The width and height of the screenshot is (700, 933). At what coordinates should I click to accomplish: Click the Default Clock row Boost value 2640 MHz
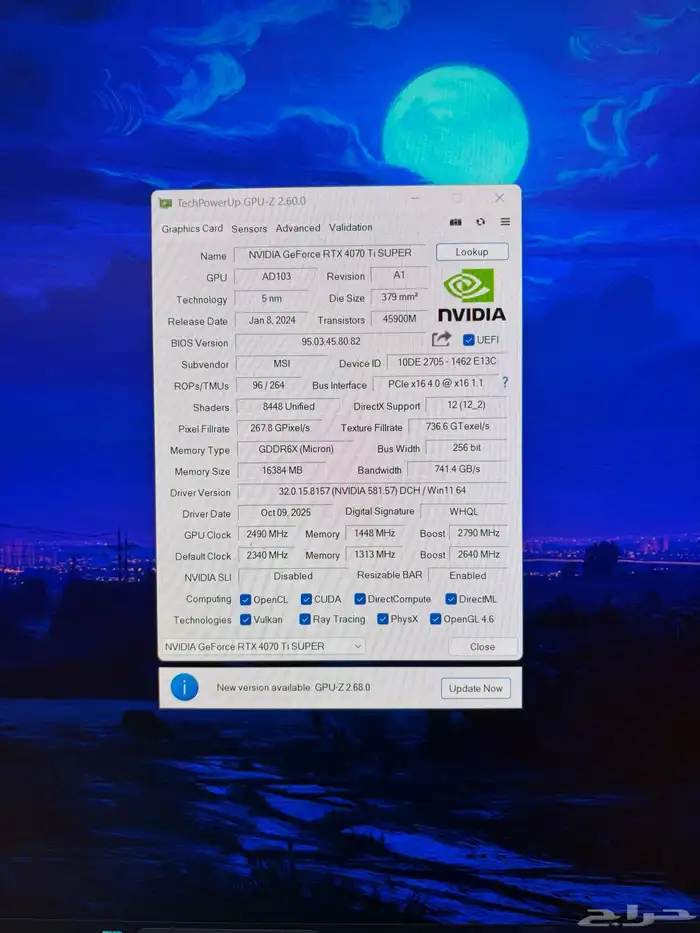pyautogui.click(x=479, y=554)
